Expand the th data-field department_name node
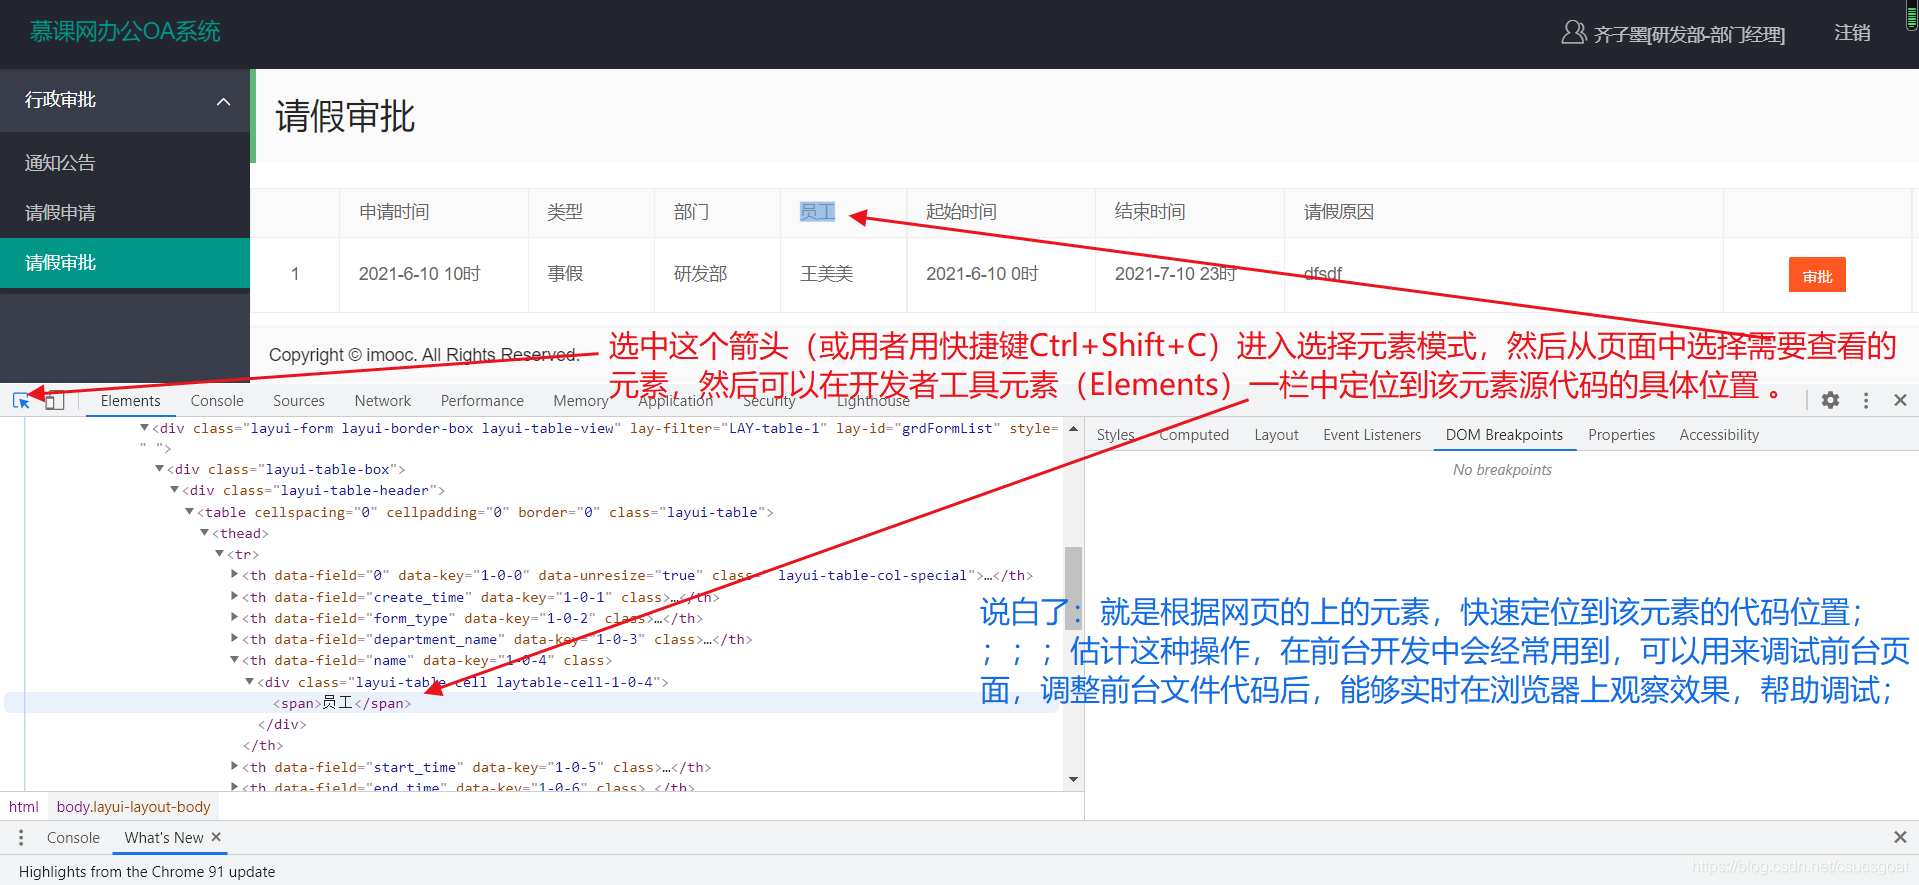 [x=235, y=638]
